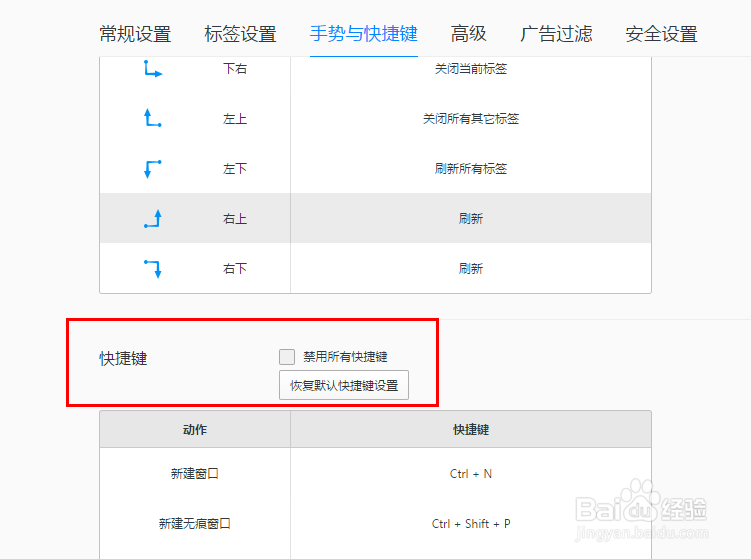Change action 关闭所有其它标签 for 左上 gesture

point(471,119)
